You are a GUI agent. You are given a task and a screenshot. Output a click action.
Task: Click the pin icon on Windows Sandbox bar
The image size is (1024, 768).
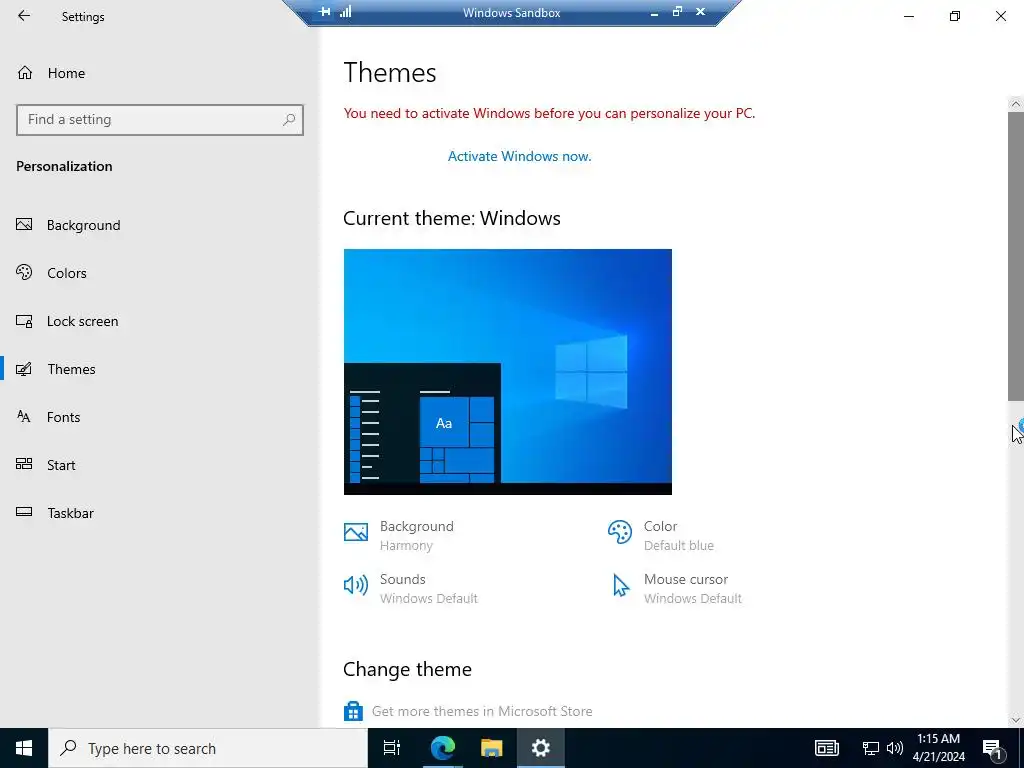[325, 12]
